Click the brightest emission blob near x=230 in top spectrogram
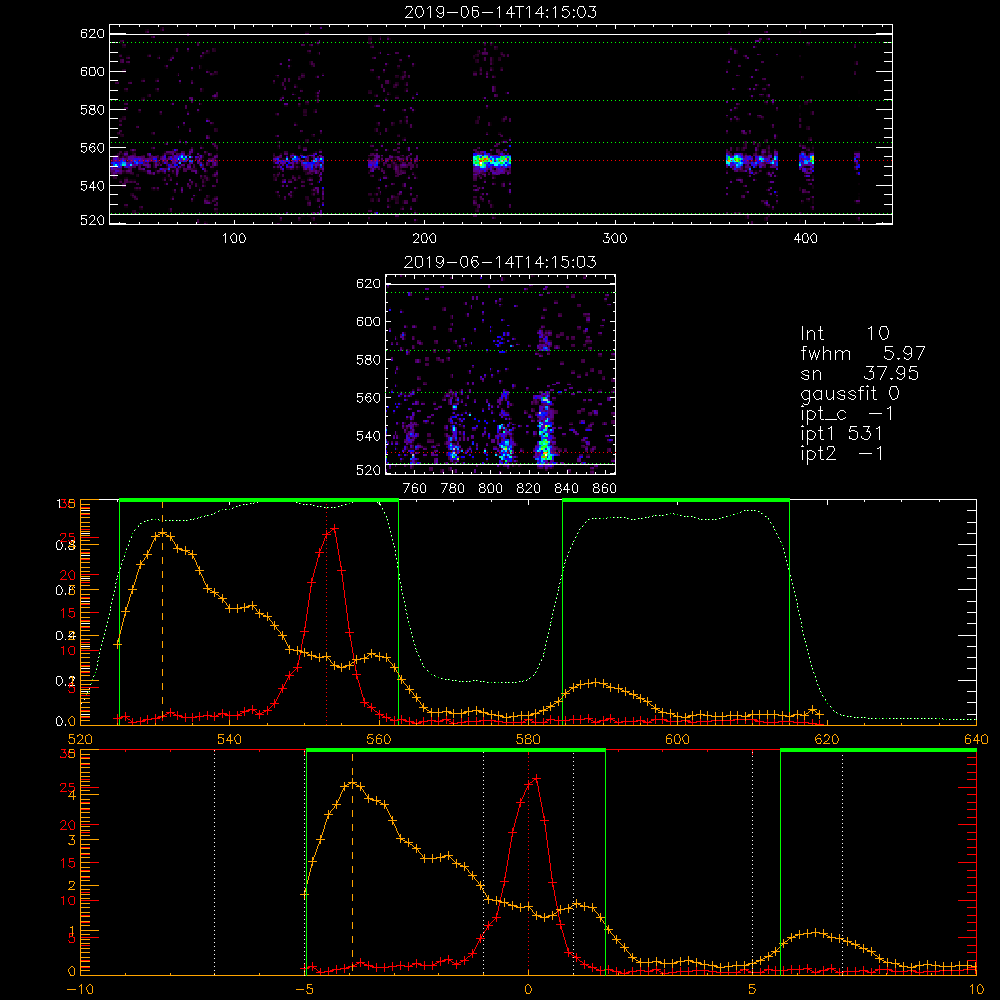Viewport: 1000px width, 1000px height. click(x=491, y=161)
